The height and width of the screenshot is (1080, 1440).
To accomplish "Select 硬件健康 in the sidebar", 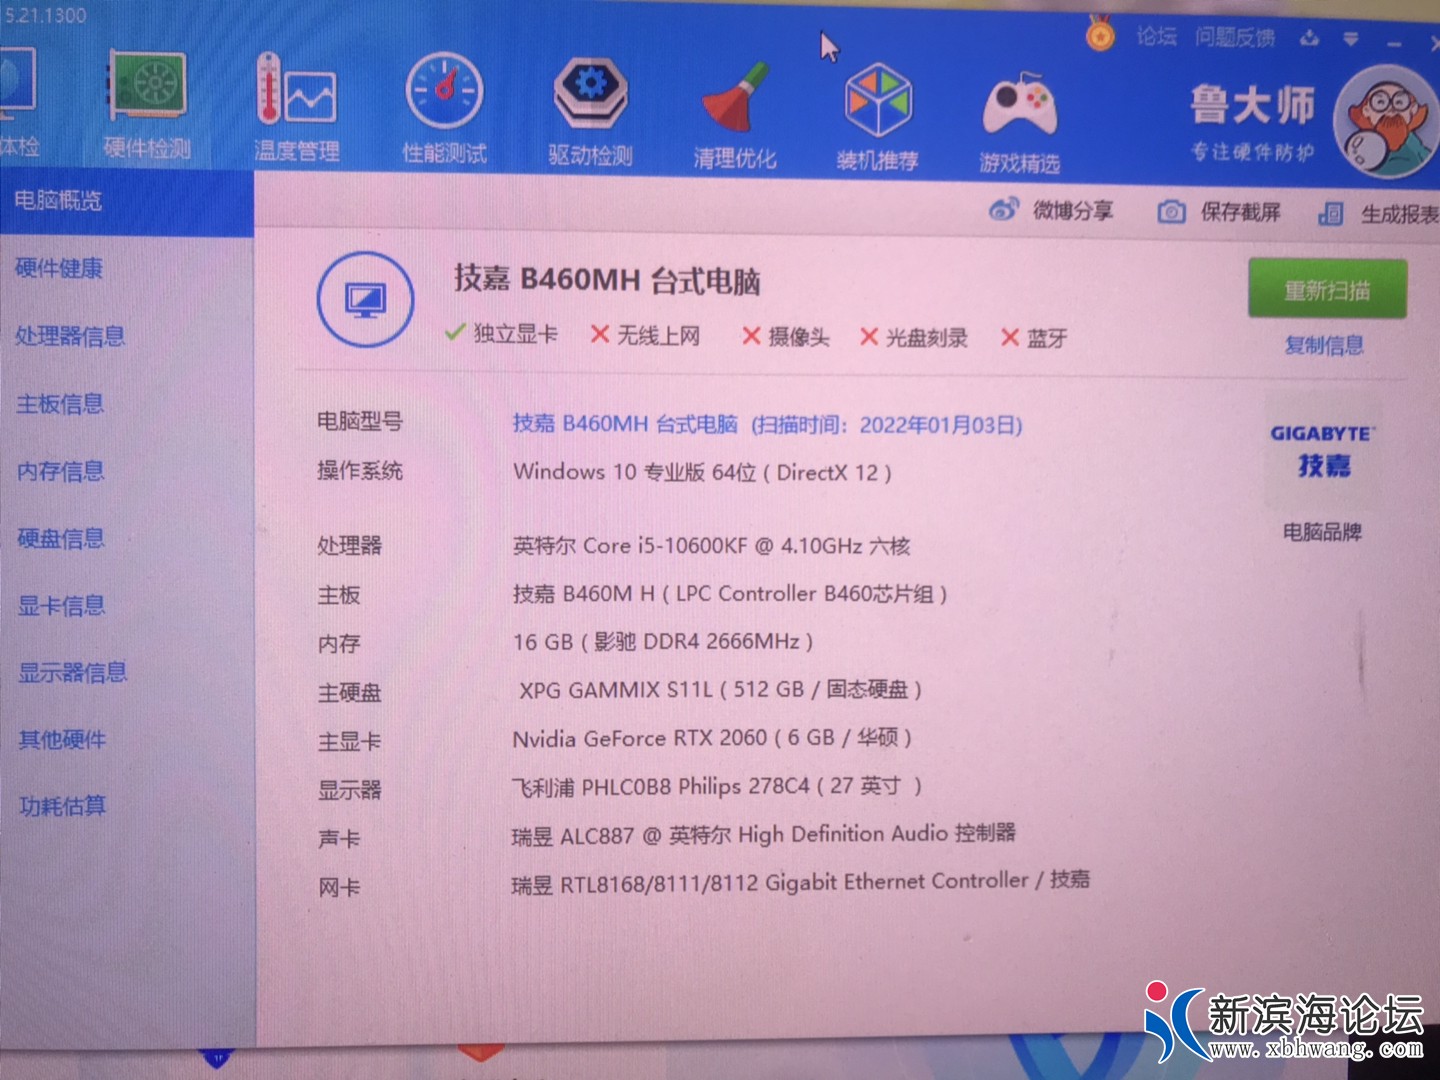I will (59, 268).
